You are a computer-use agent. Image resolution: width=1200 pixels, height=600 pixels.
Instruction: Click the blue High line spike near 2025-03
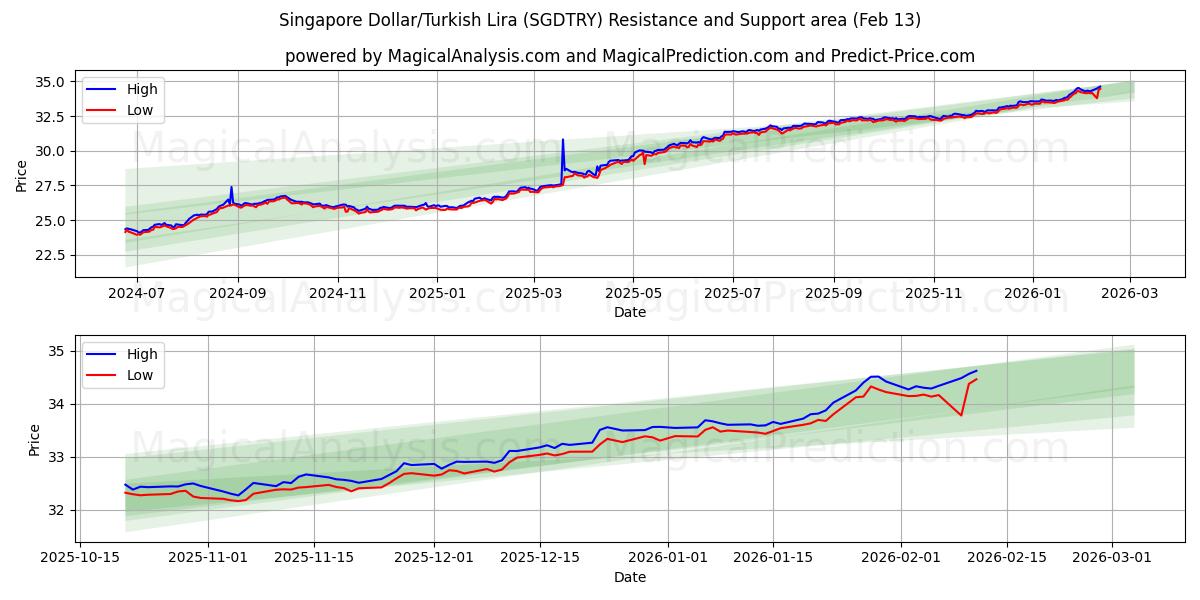[564, 142]
